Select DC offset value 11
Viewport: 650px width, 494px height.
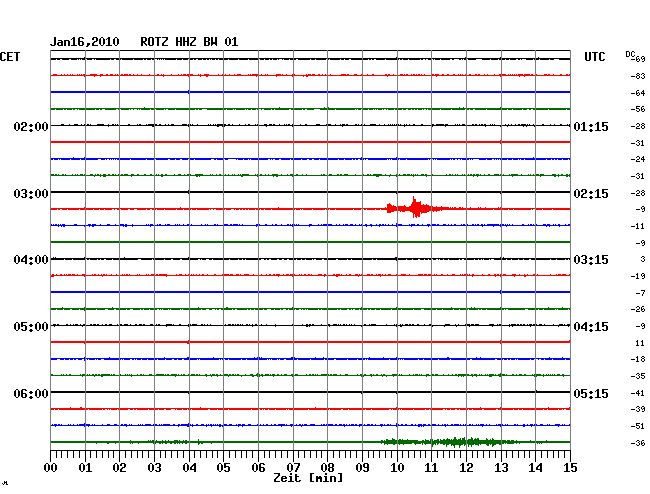(x=640, y=343)
